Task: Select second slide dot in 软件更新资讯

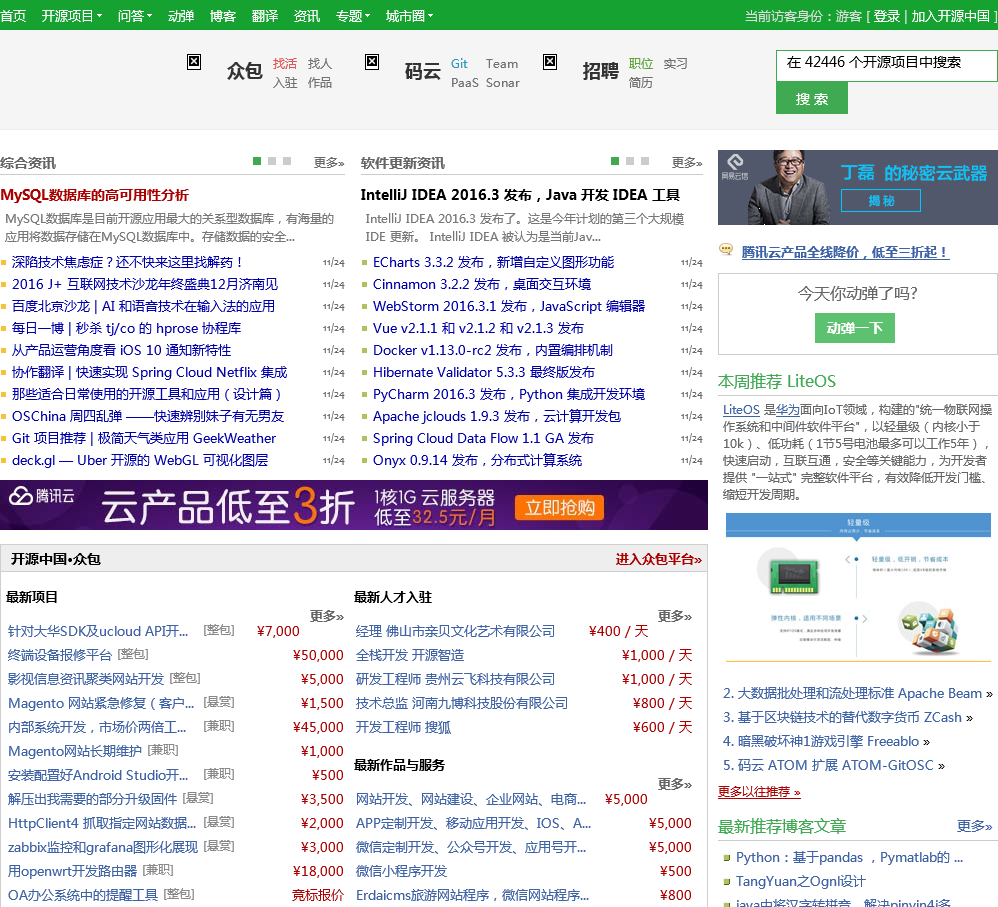Action: (630, 161)
